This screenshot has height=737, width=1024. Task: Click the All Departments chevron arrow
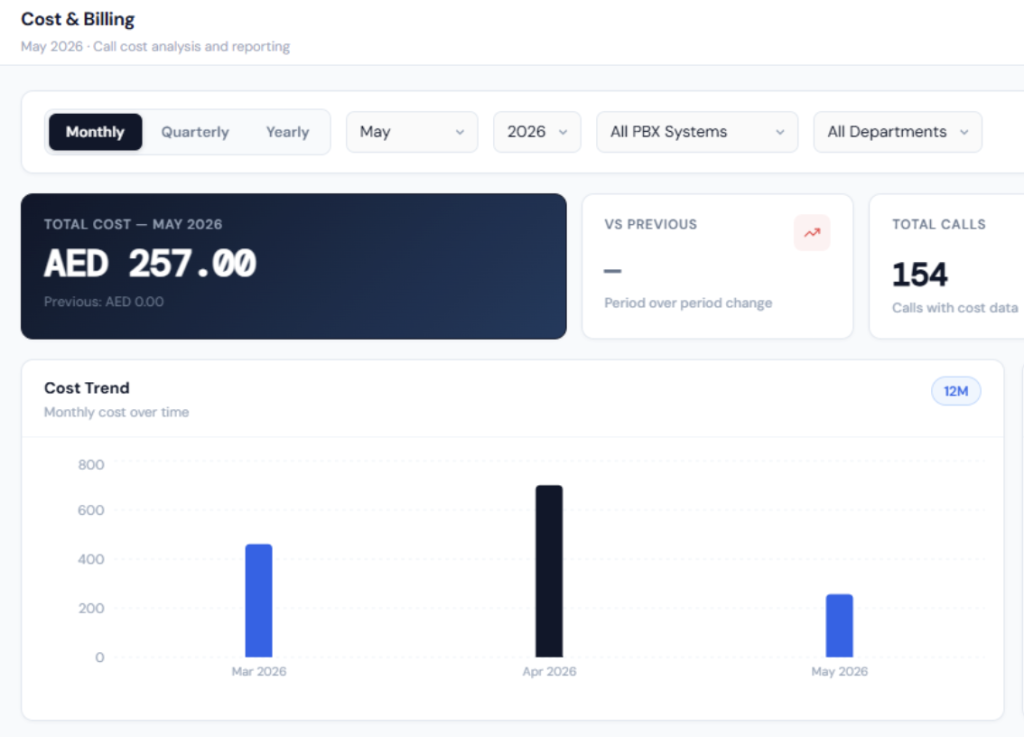(964, 132)
